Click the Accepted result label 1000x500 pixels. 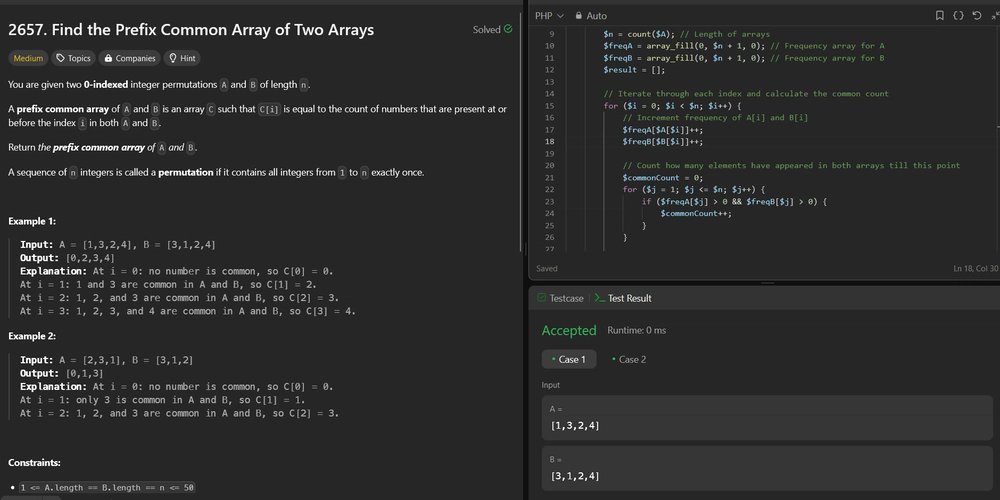[x=569, y=330]
